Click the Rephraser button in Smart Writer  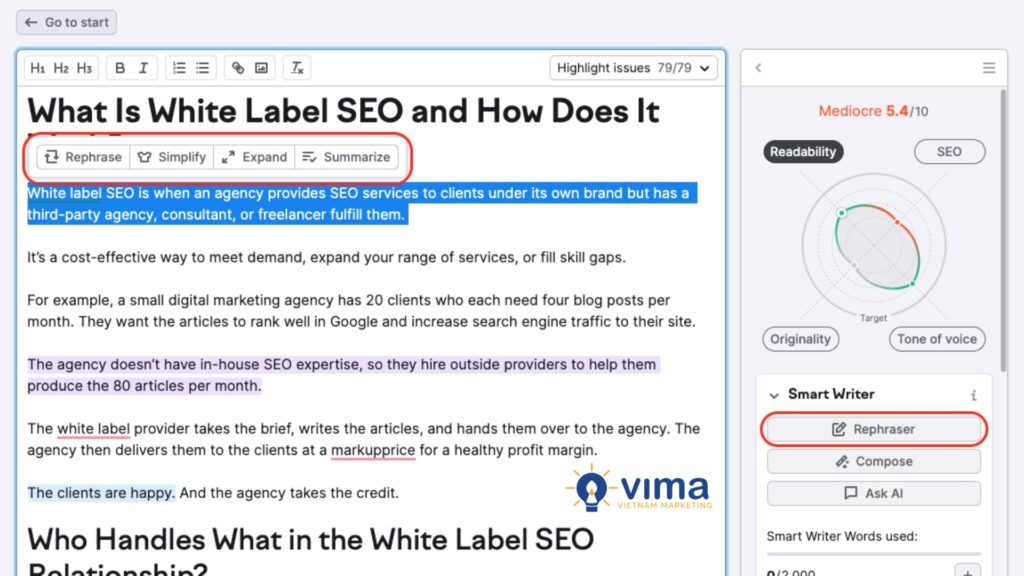(x=874, y=429)
